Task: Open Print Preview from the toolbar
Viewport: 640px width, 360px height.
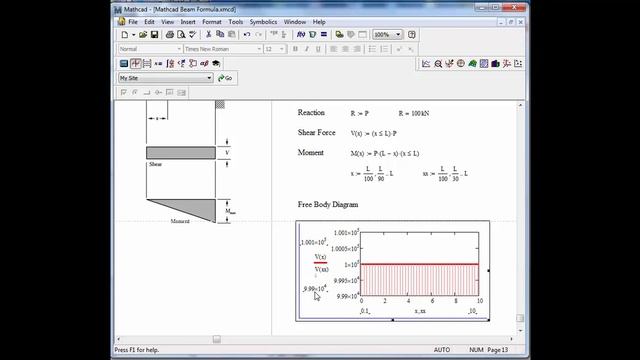Action: click(181, 35)
